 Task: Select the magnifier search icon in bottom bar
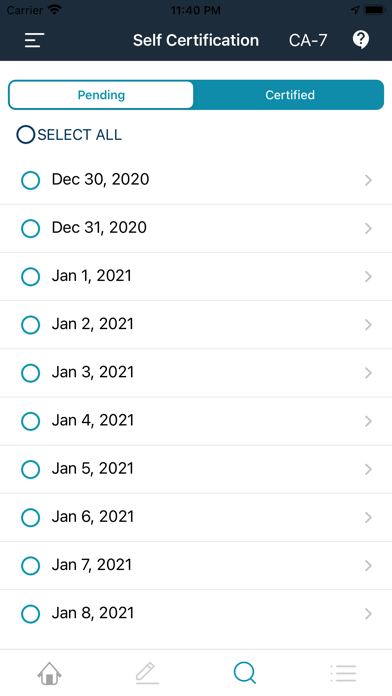click(x=245, y=673)
